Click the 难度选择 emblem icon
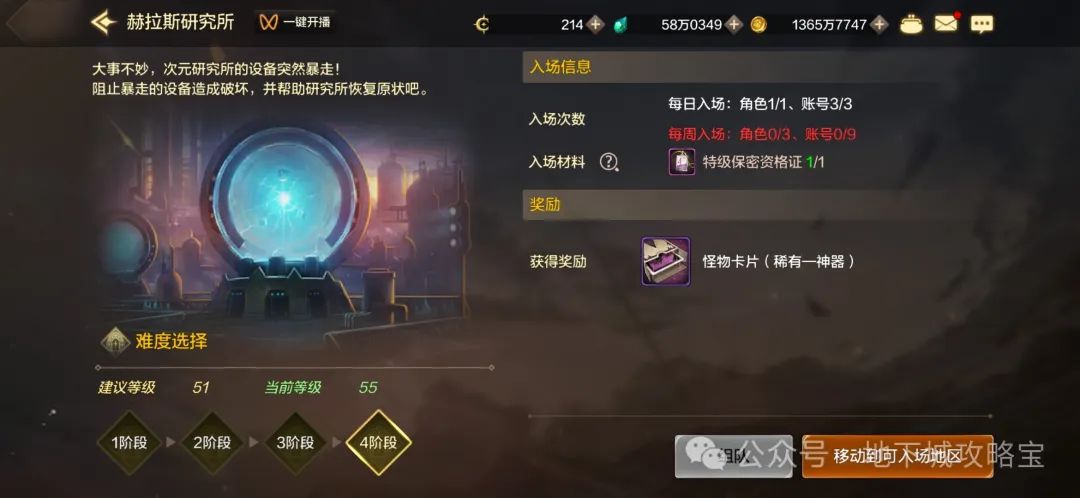Image resolution: width=1080 pixels, height=498 pixels. coord(115,340)
